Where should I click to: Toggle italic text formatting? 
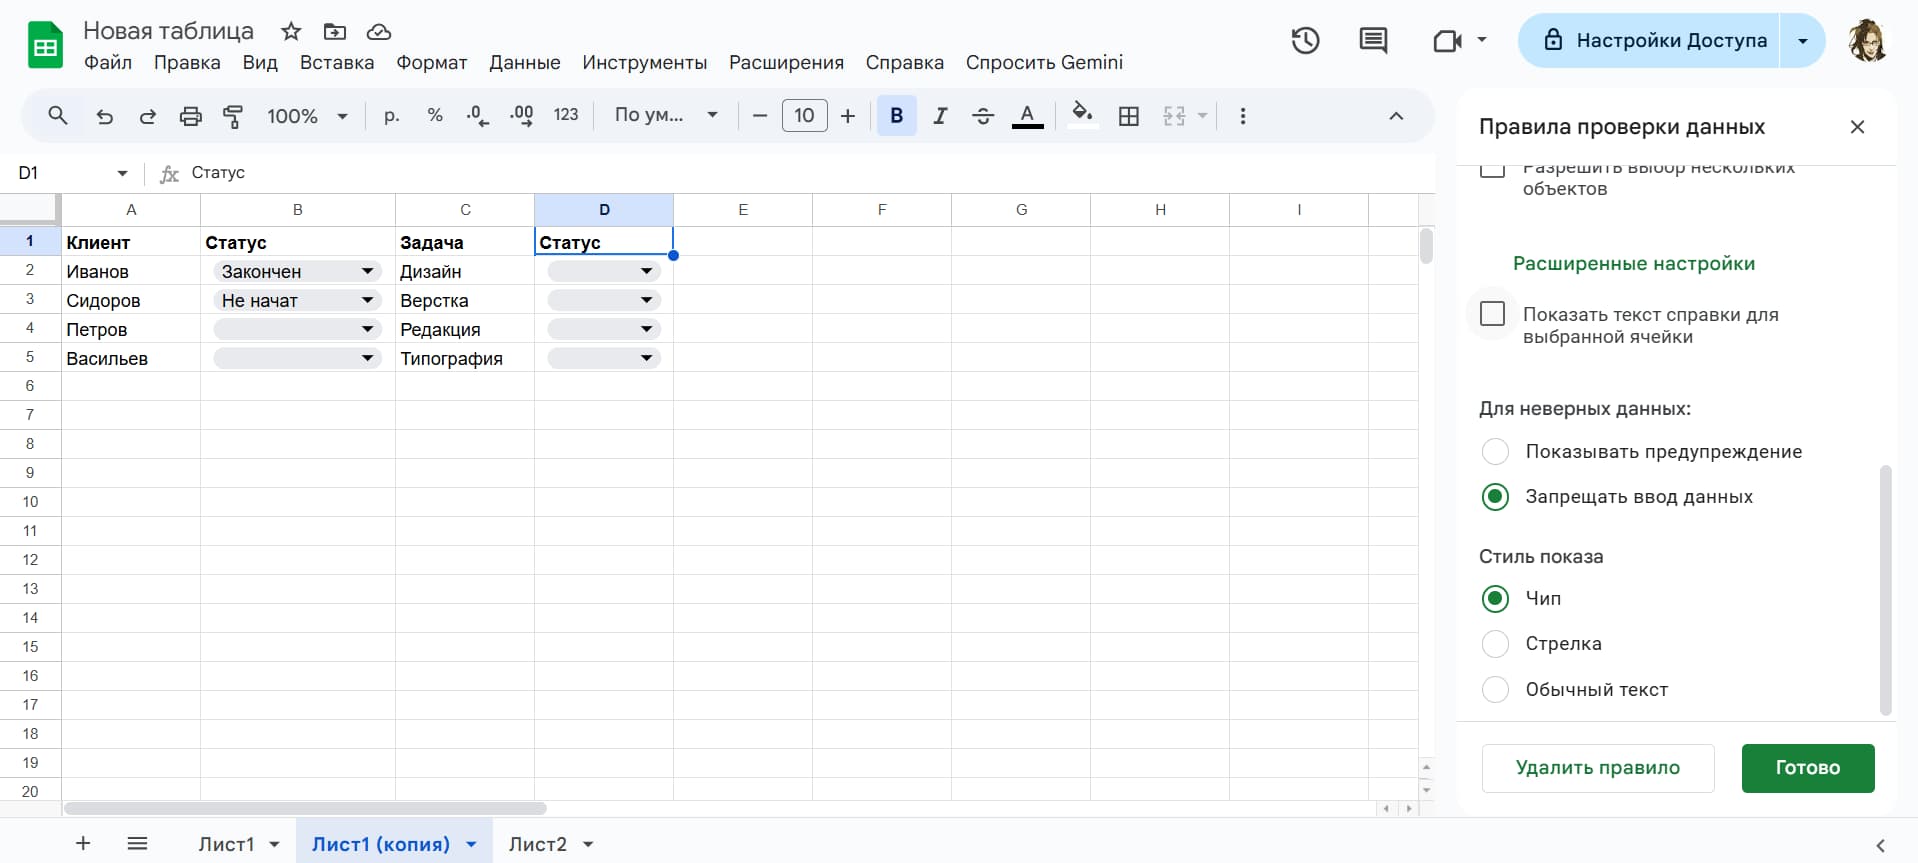tap(940, 116)
